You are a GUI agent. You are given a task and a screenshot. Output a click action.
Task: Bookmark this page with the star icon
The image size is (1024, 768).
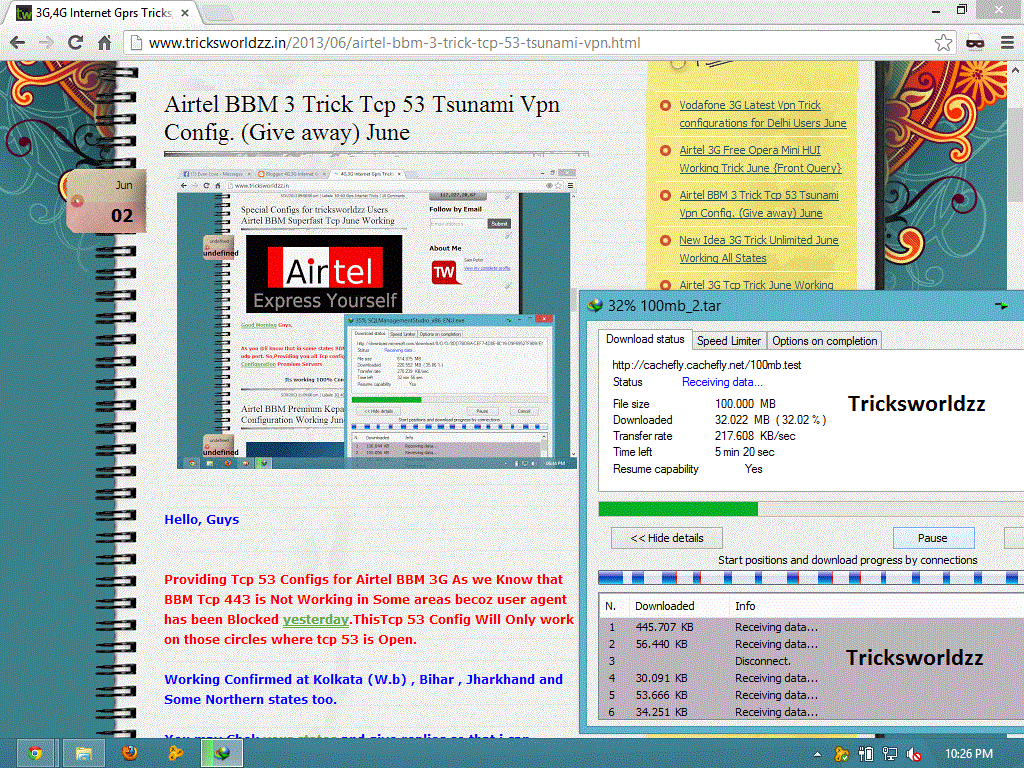point(943,43)
